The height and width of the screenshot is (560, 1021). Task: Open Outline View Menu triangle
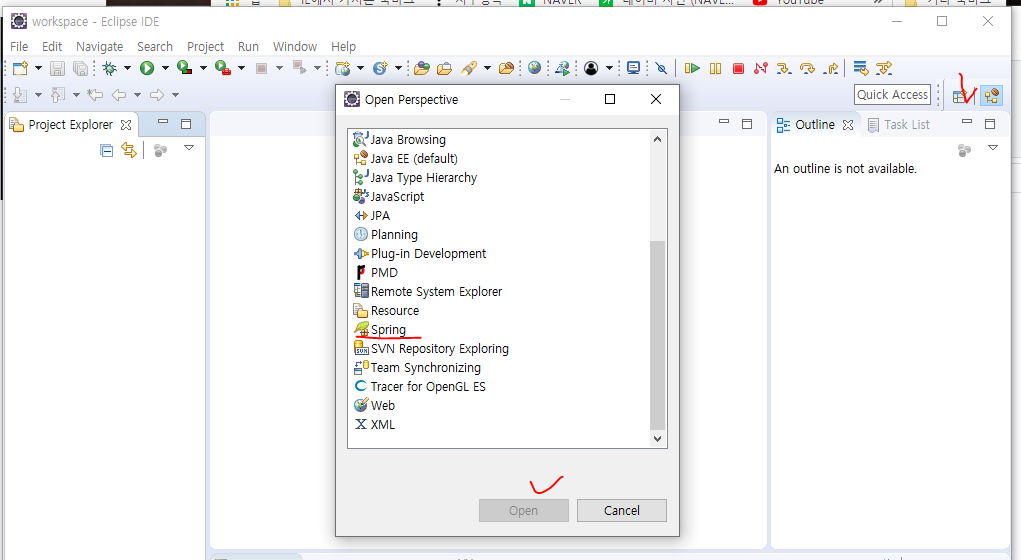993,148
